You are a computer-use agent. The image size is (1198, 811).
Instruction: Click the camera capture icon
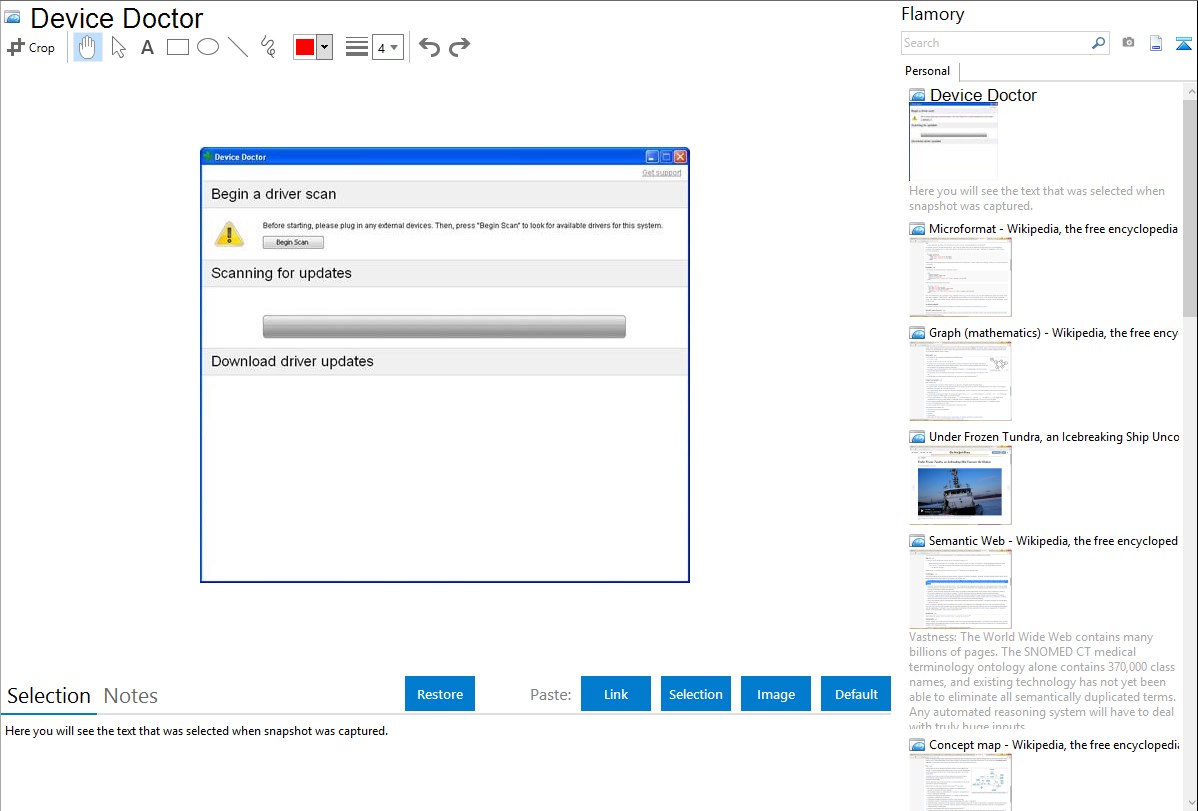1128,43
